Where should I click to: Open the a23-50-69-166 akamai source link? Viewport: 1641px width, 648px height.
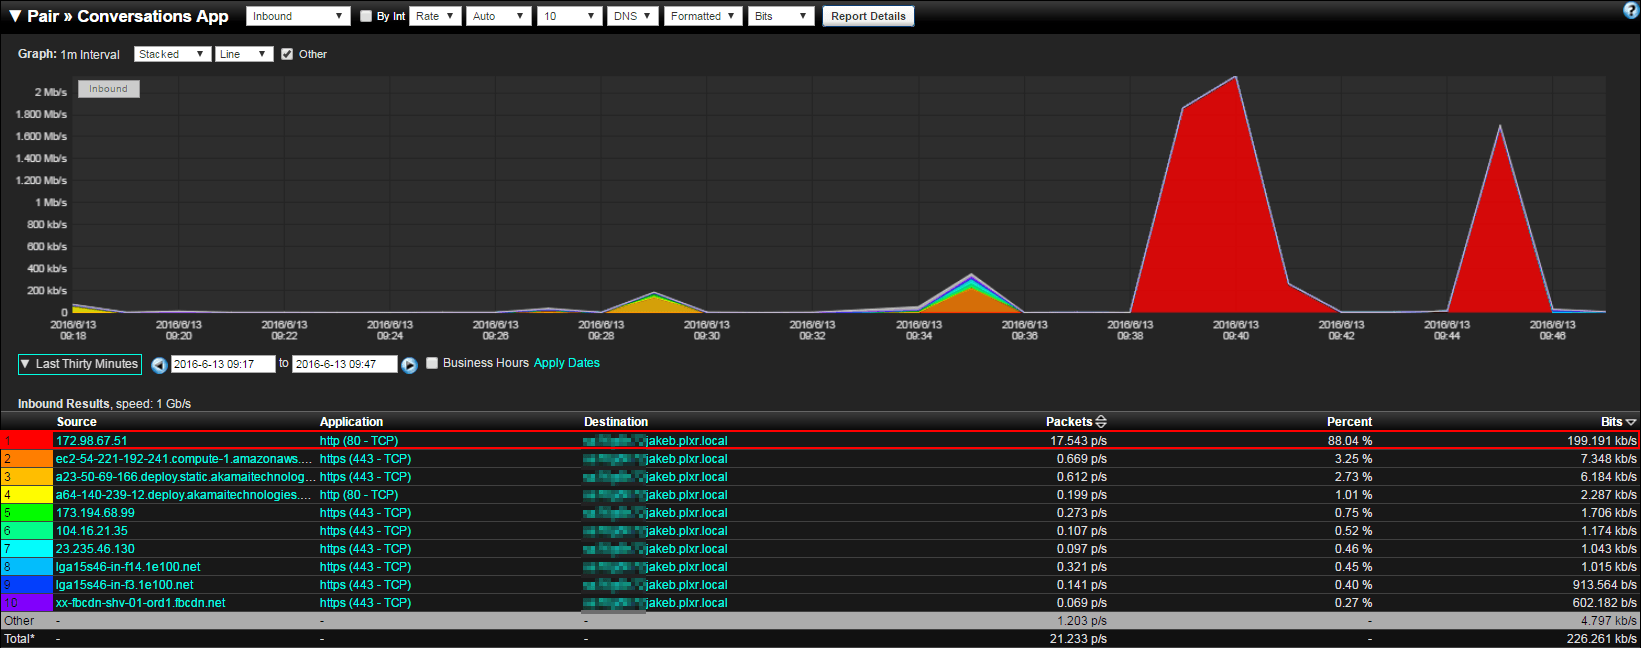184,477
